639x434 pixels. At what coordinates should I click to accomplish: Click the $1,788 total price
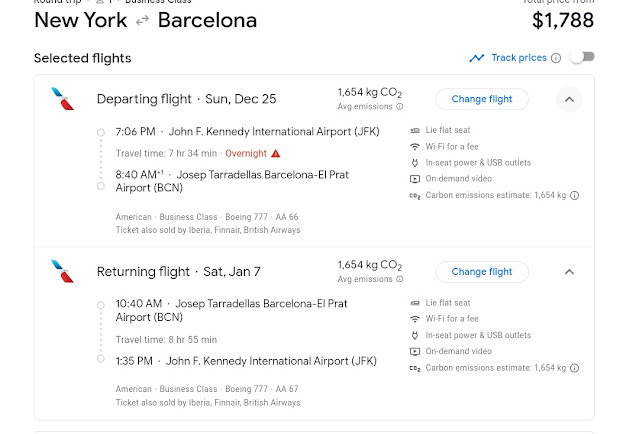[x=562, y=20]
